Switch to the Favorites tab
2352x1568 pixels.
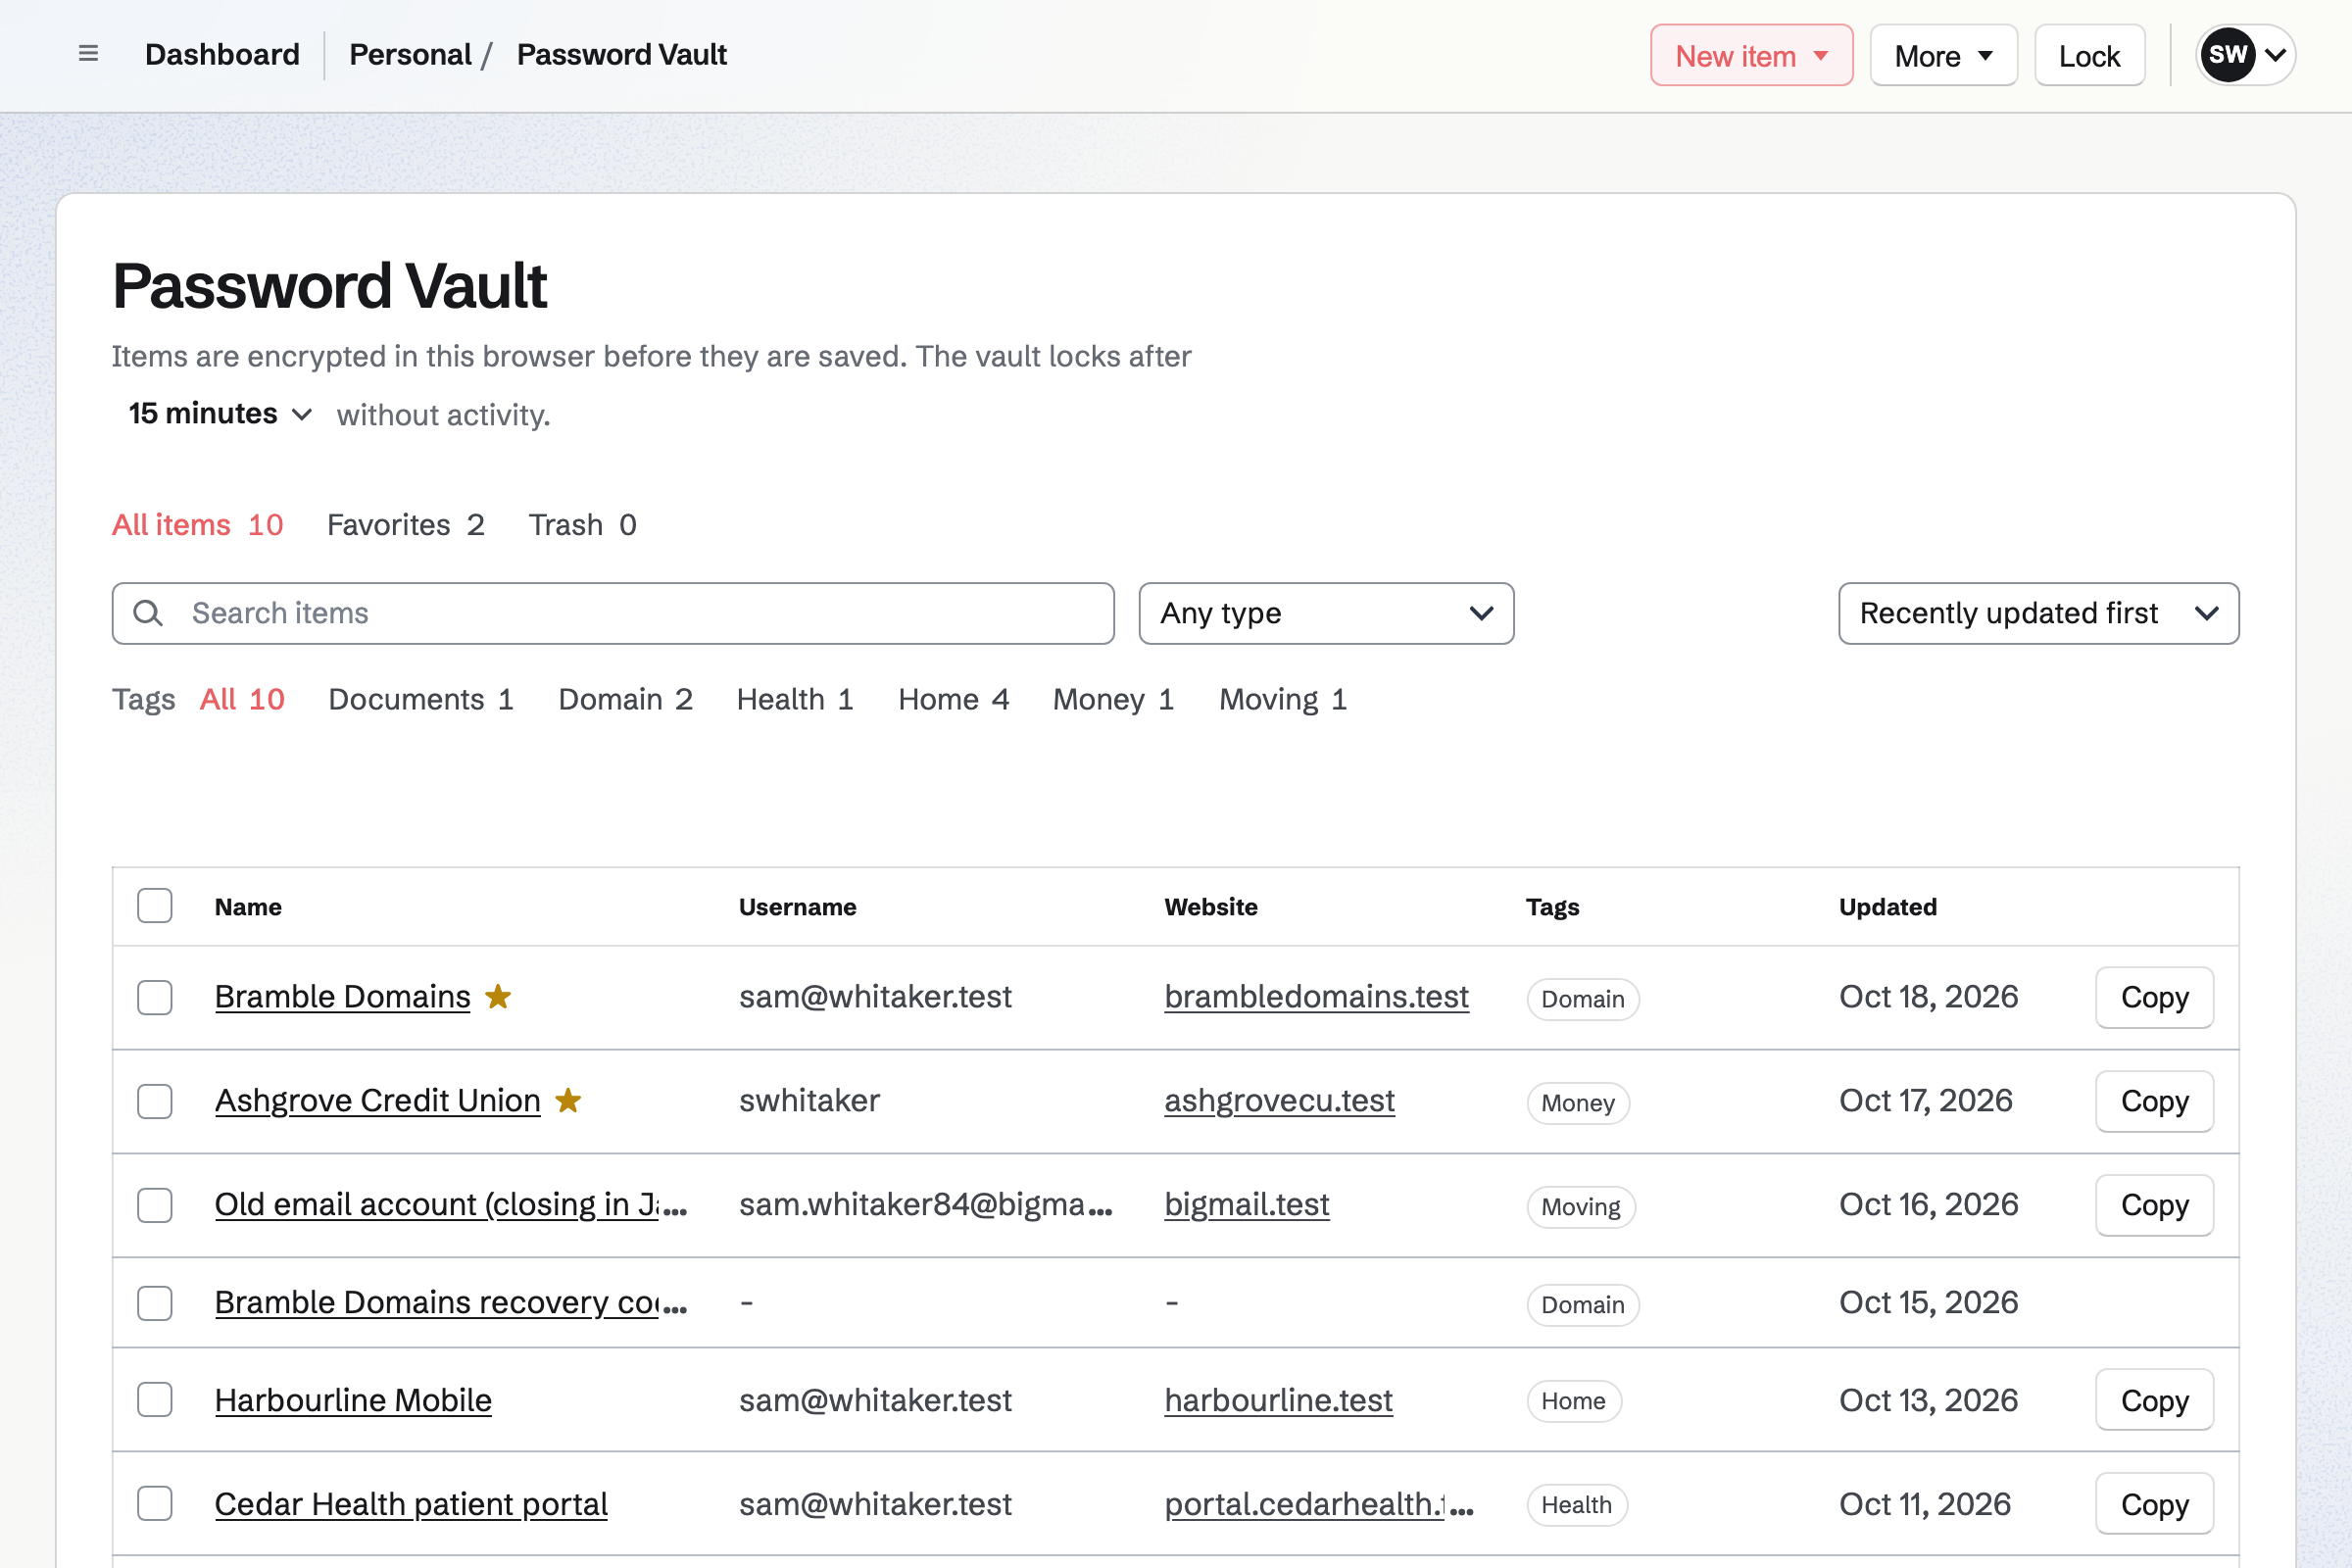(406, 525)
